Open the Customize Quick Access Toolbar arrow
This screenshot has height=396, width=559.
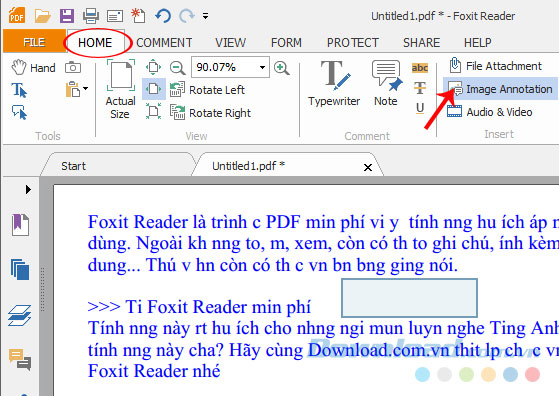[x=205, y=16]
